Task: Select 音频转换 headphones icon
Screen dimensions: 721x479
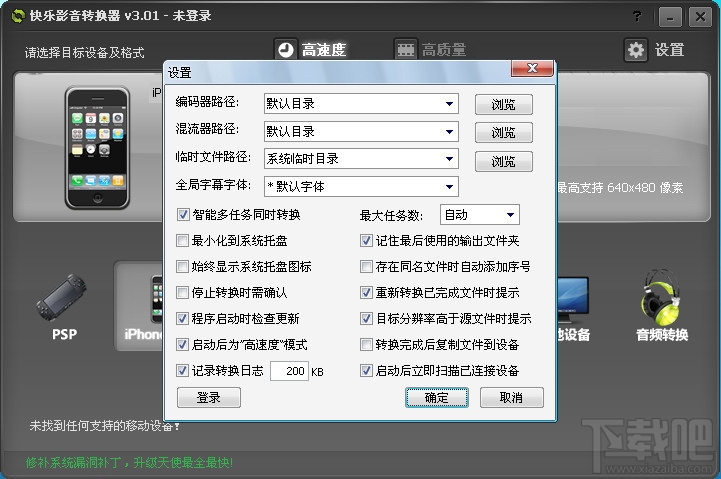Action: pos(662,305)
